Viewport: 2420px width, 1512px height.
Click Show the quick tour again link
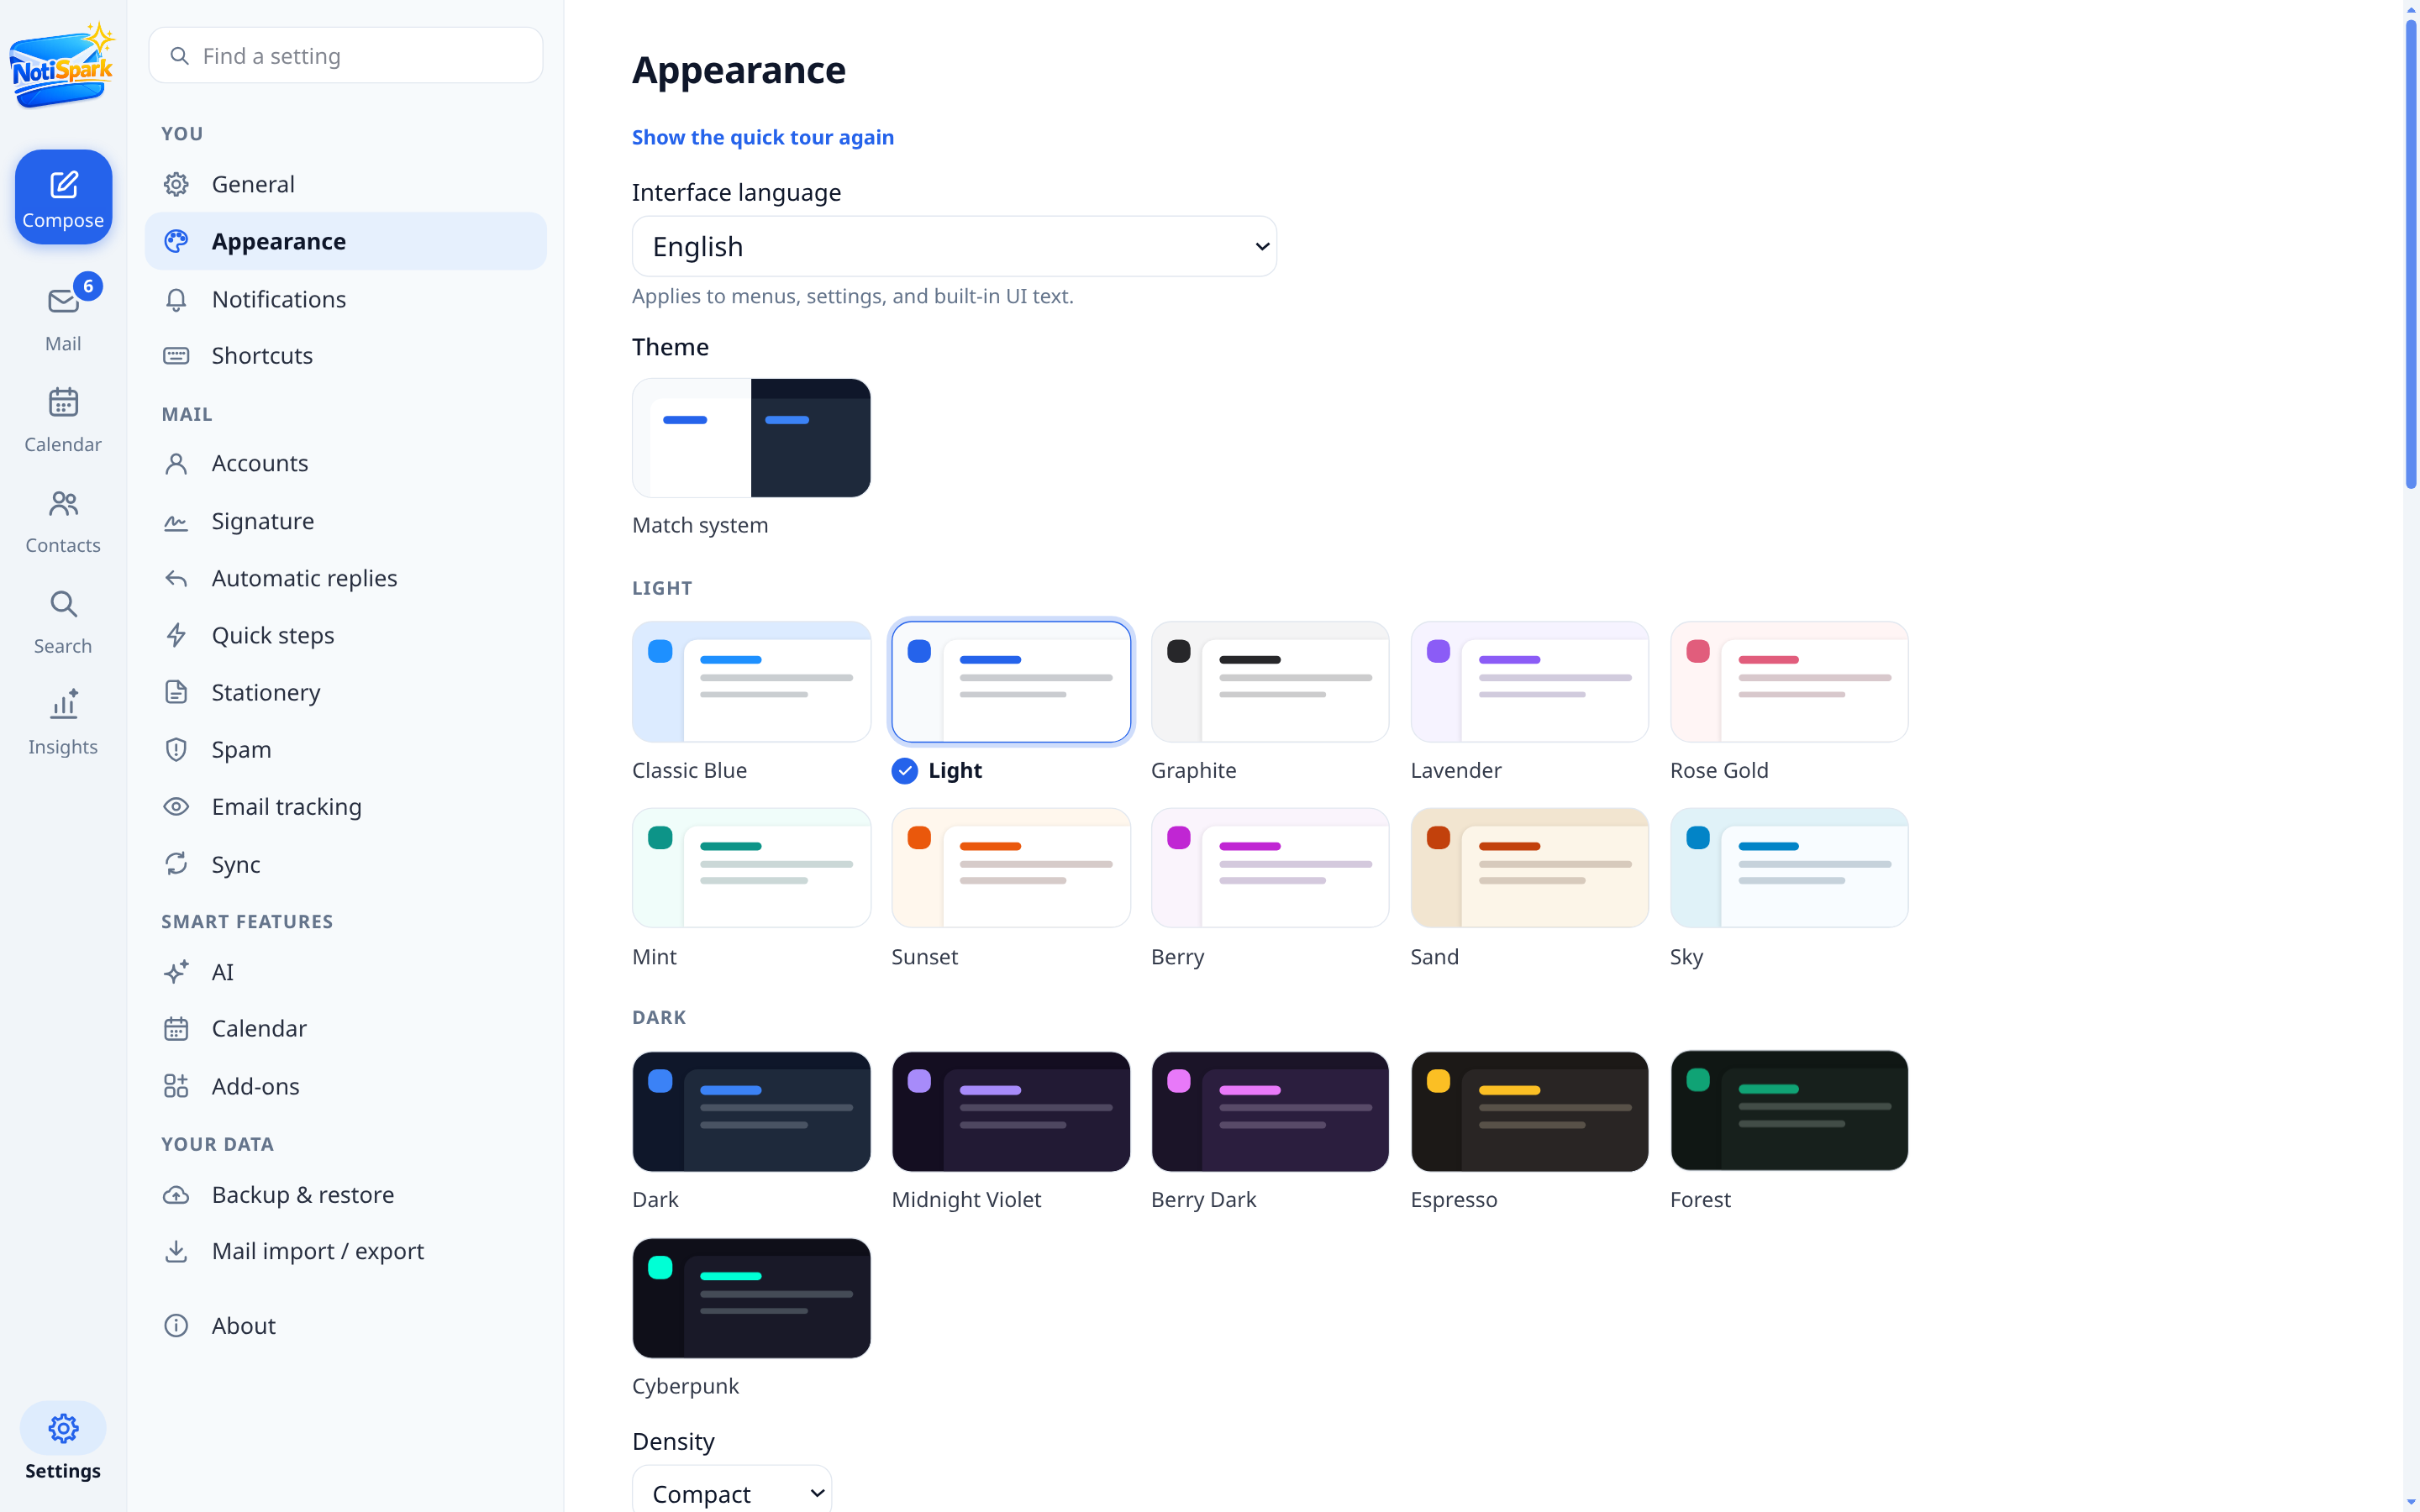[763, 137]
